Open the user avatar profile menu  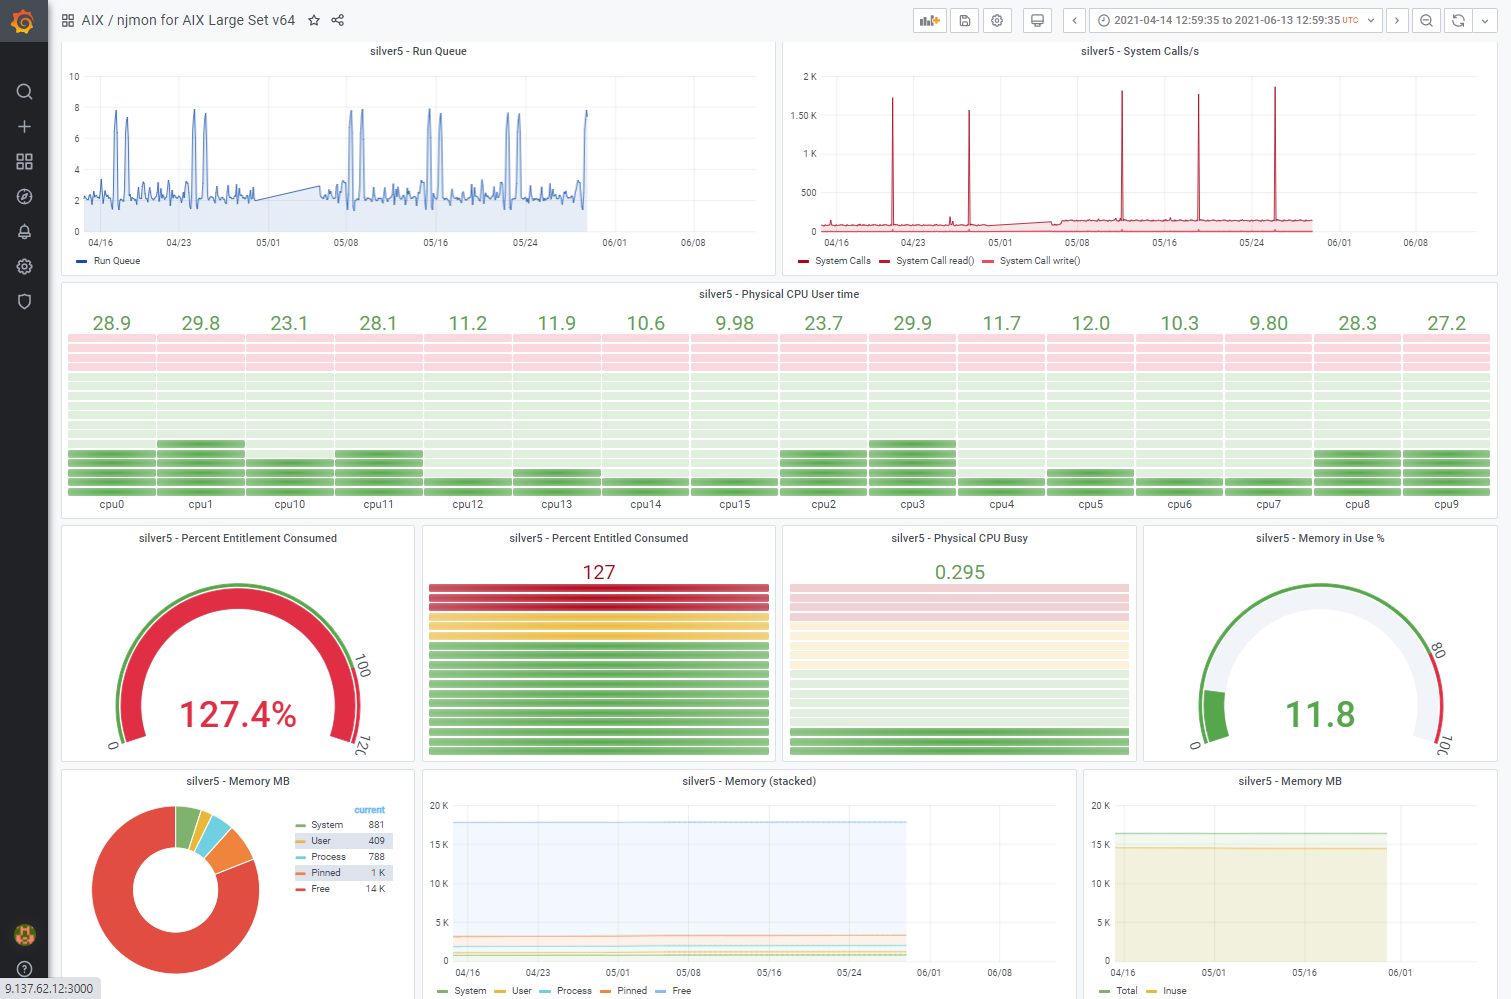click(x=24, y=934)
